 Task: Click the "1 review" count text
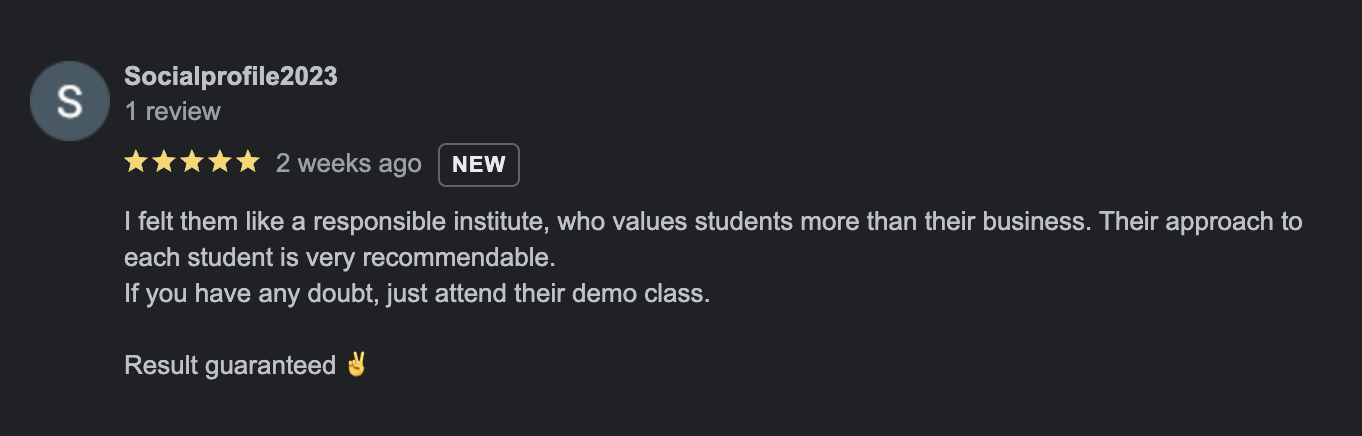pos(172,111)
